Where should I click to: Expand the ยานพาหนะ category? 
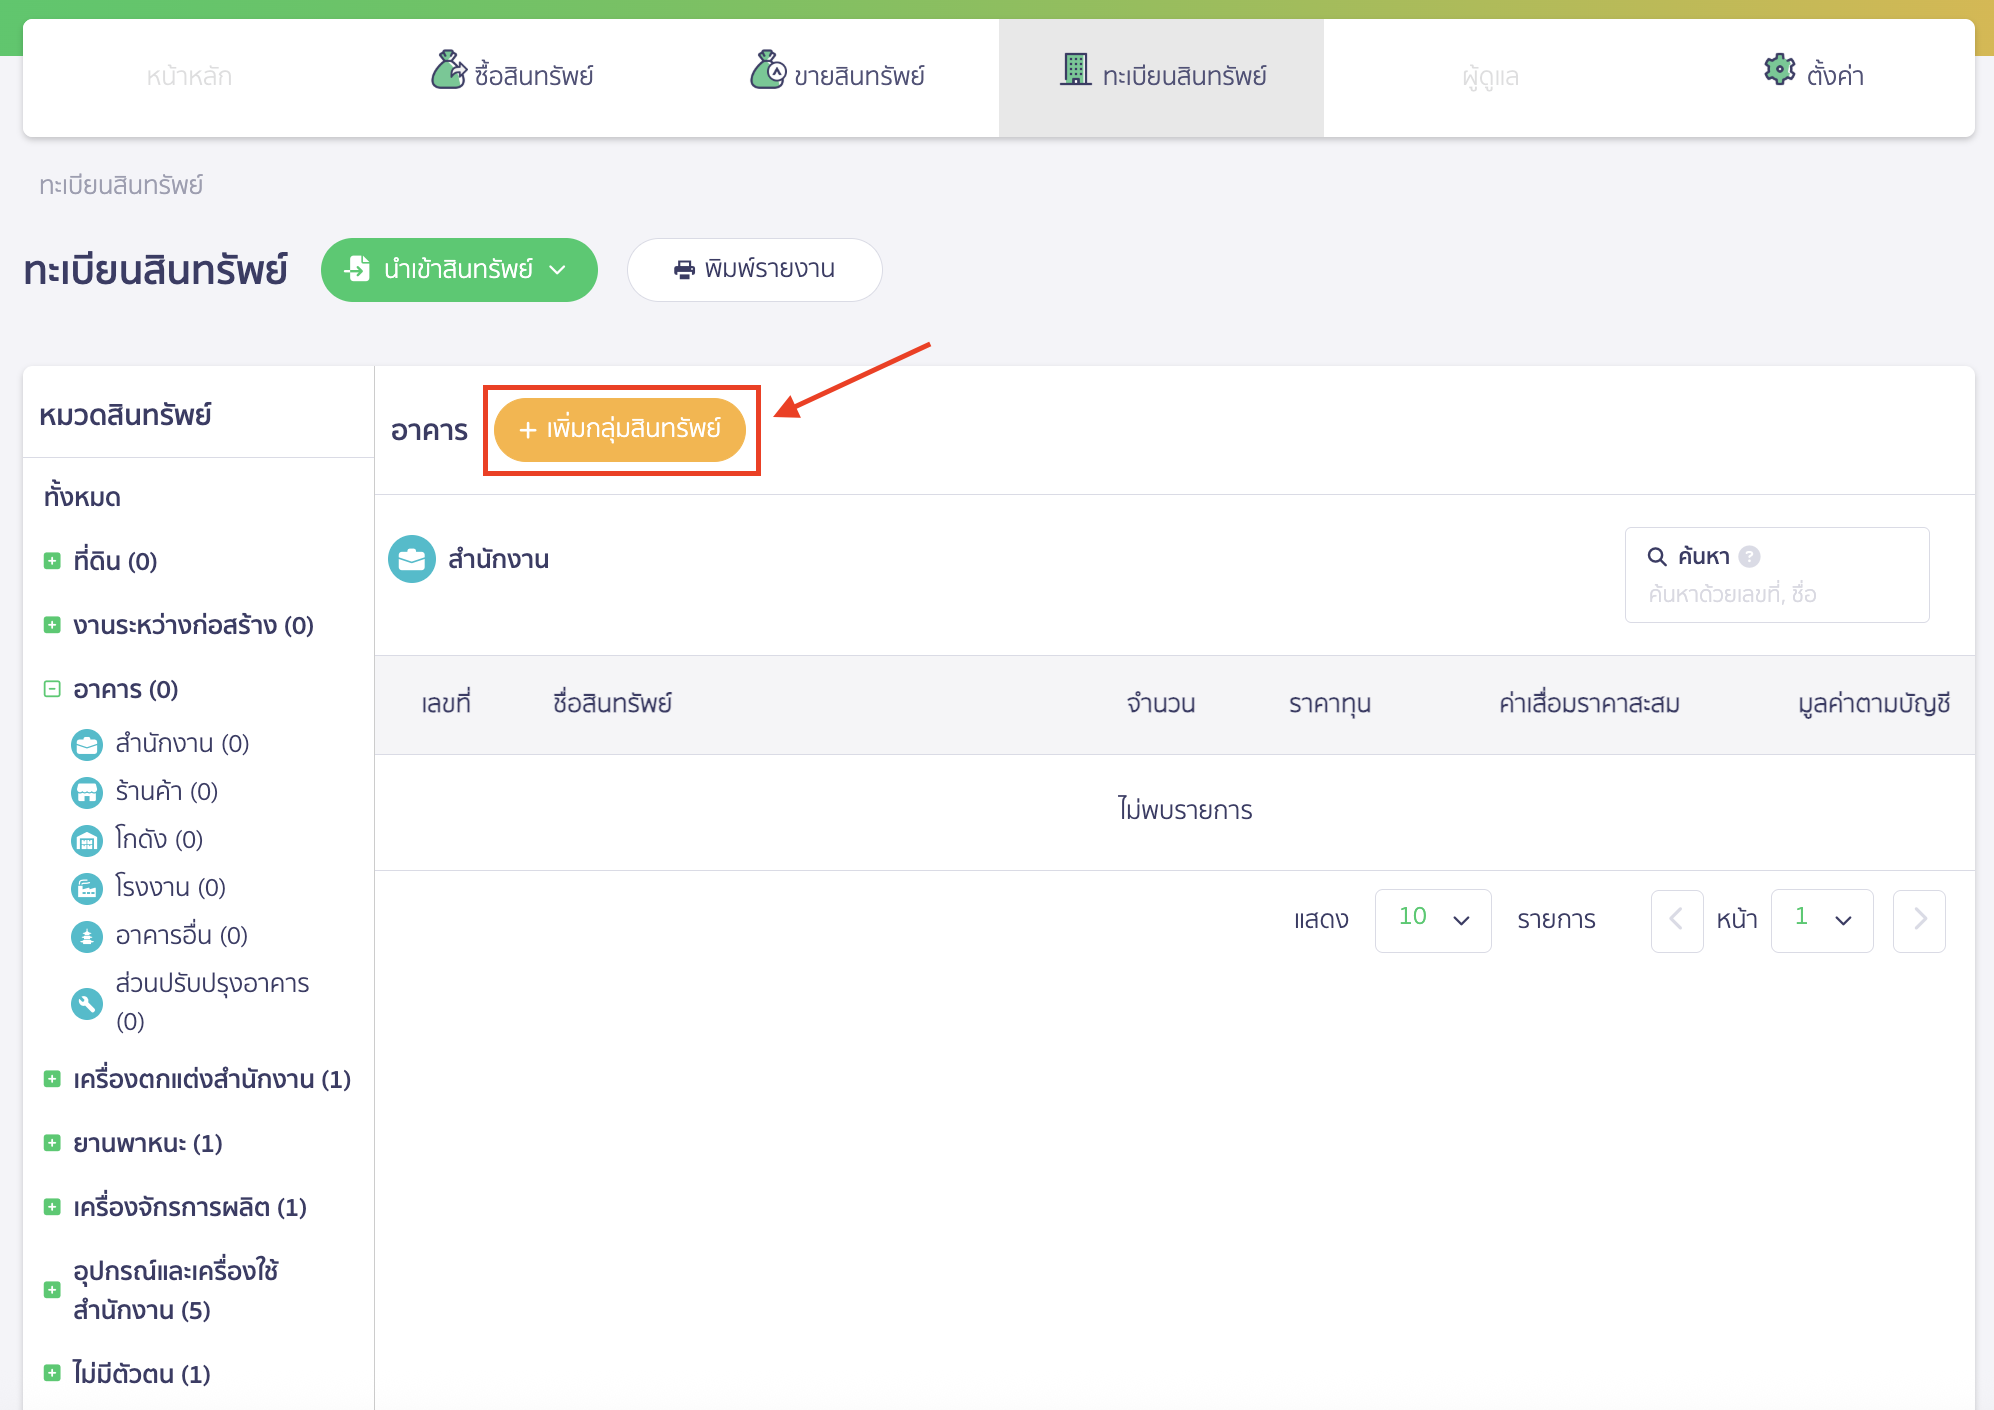click(x=52, y=1143)
